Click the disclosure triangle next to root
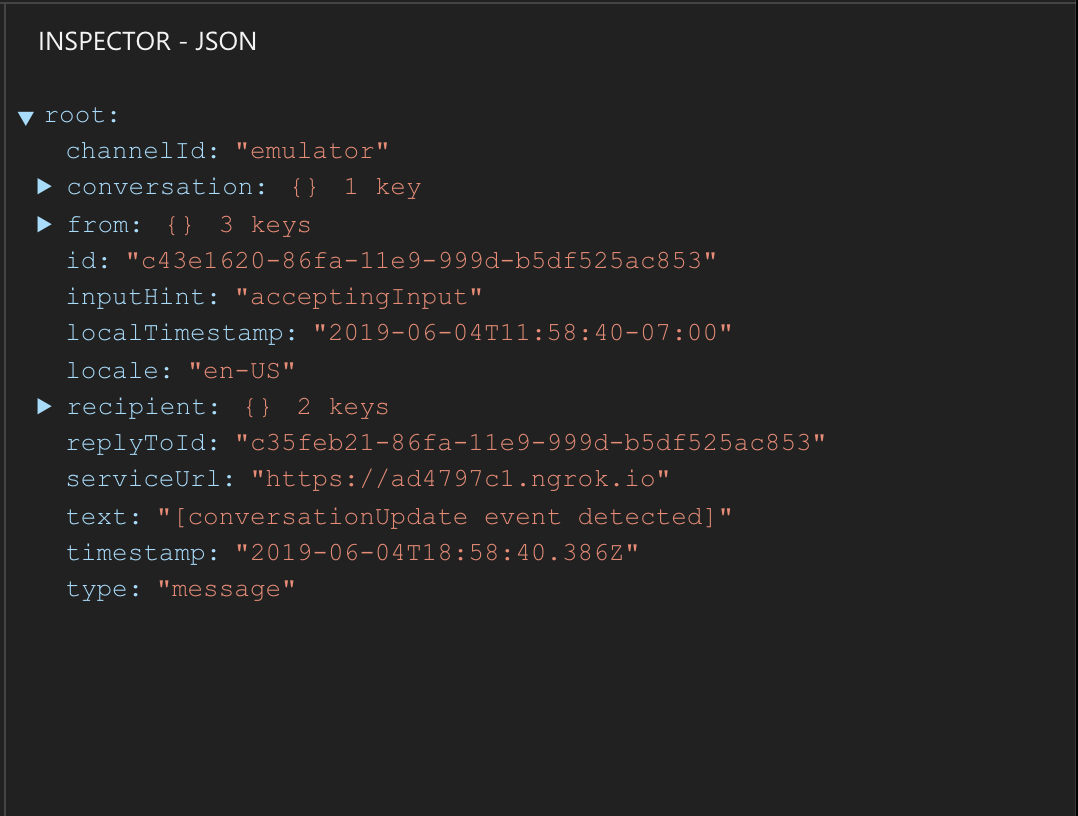1078x816 pixels. [25, 117]
